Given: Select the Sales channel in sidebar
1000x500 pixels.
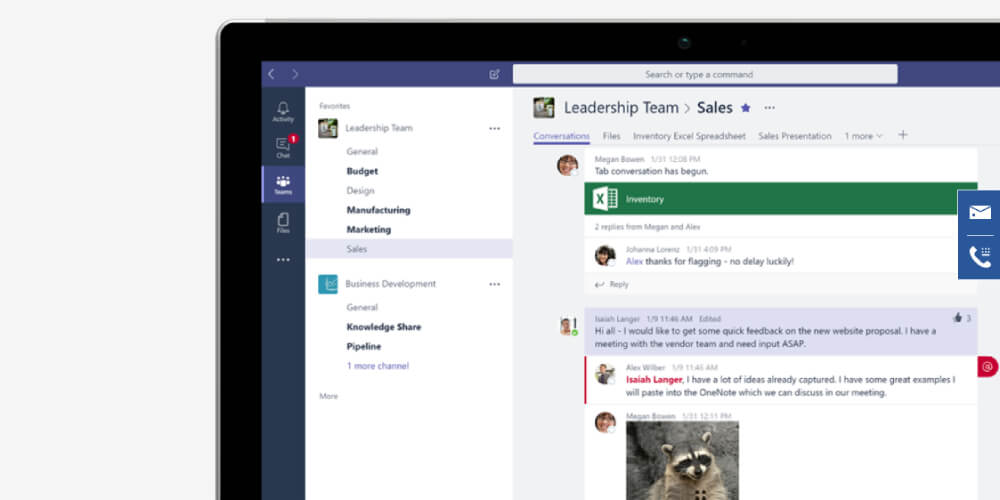Looking at the screenshot, I should (x=409, y=249).
